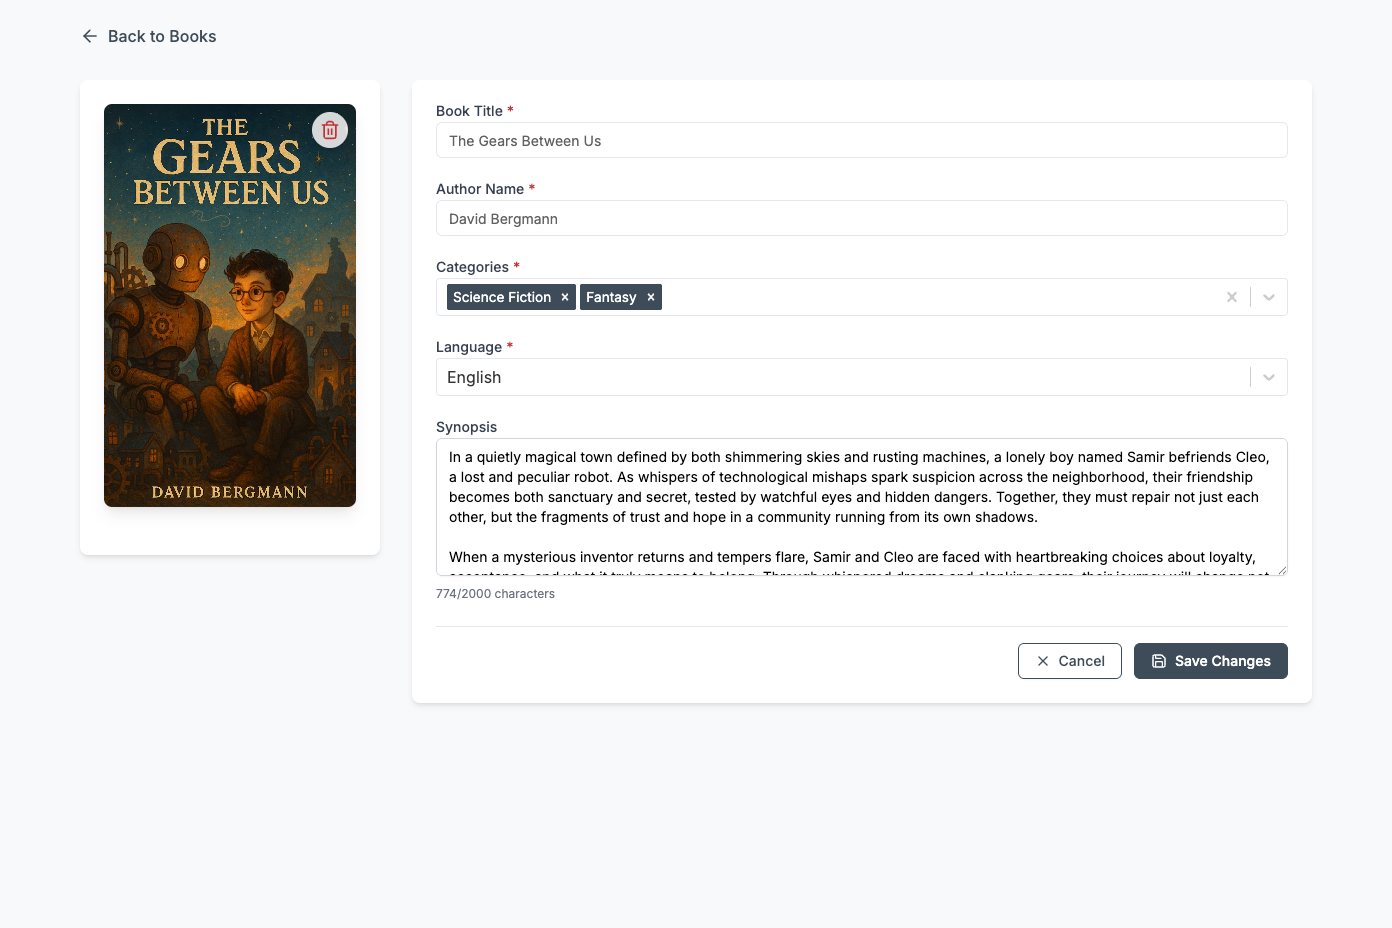
Task: Edit the Author Name field
Action: (862, 219)
